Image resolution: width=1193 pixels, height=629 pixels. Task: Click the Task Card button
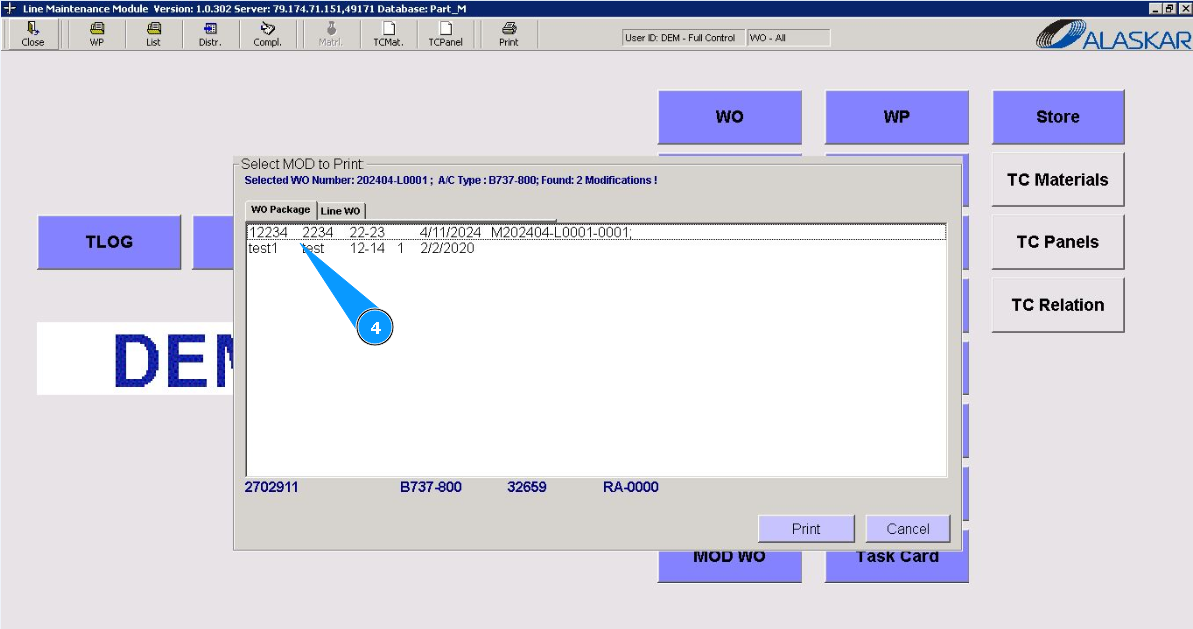[897, 565]
